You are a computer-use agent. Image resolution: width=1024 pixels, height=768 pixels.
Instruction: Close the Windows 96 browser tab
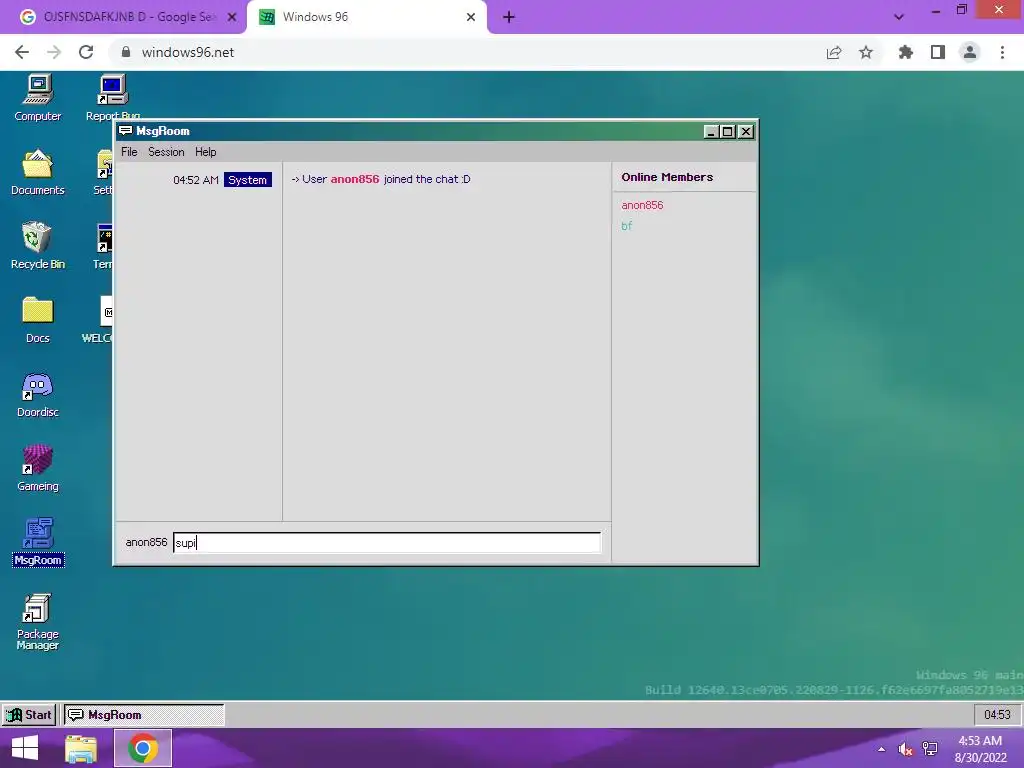coord(471,17)
